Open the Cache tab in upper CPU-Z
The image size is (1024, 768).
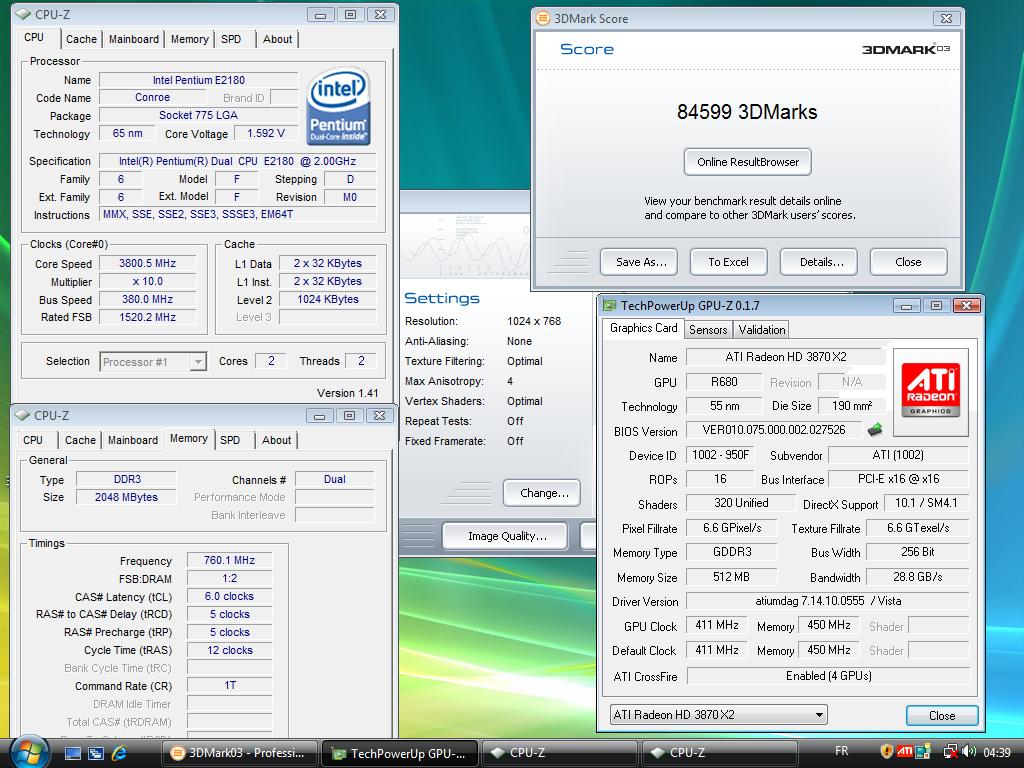click(81, 39)
